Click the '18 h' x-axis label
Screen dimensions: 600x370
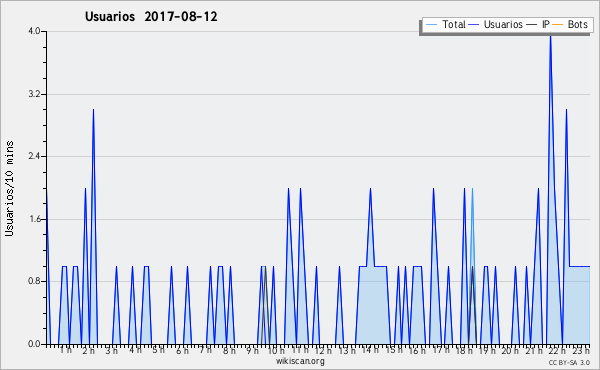(x=464, y=350)
